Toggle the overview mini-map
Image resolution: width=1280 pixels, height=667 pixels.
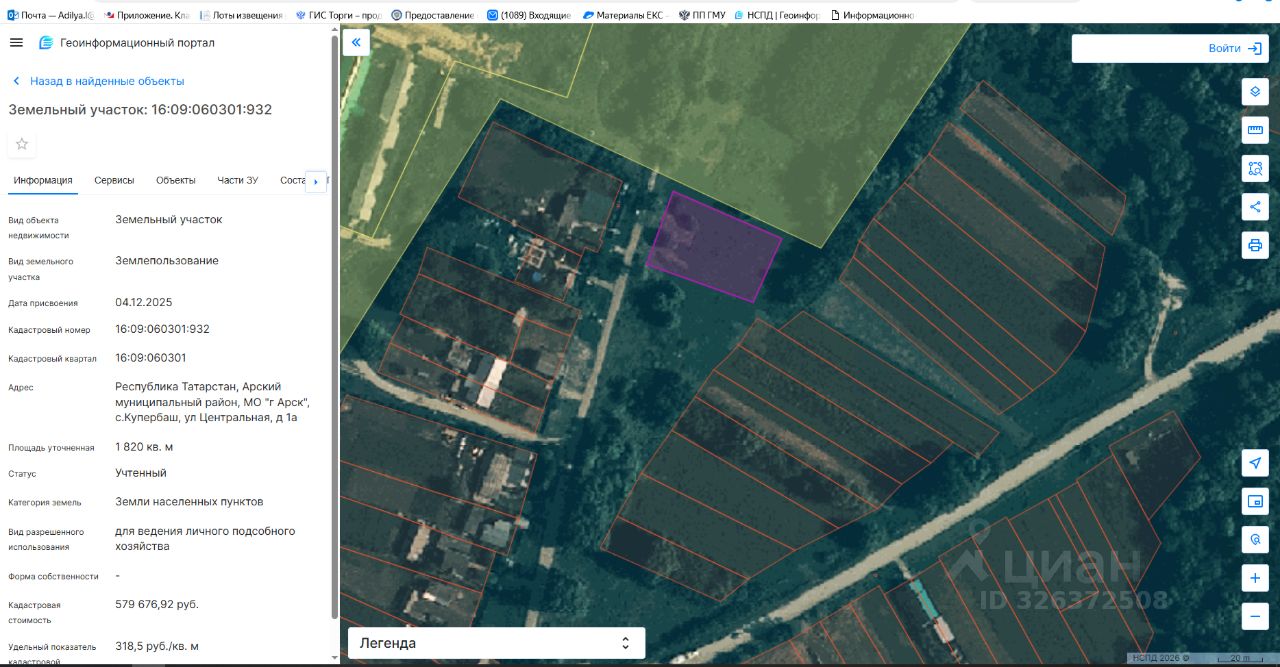[x=1255, y=500]
